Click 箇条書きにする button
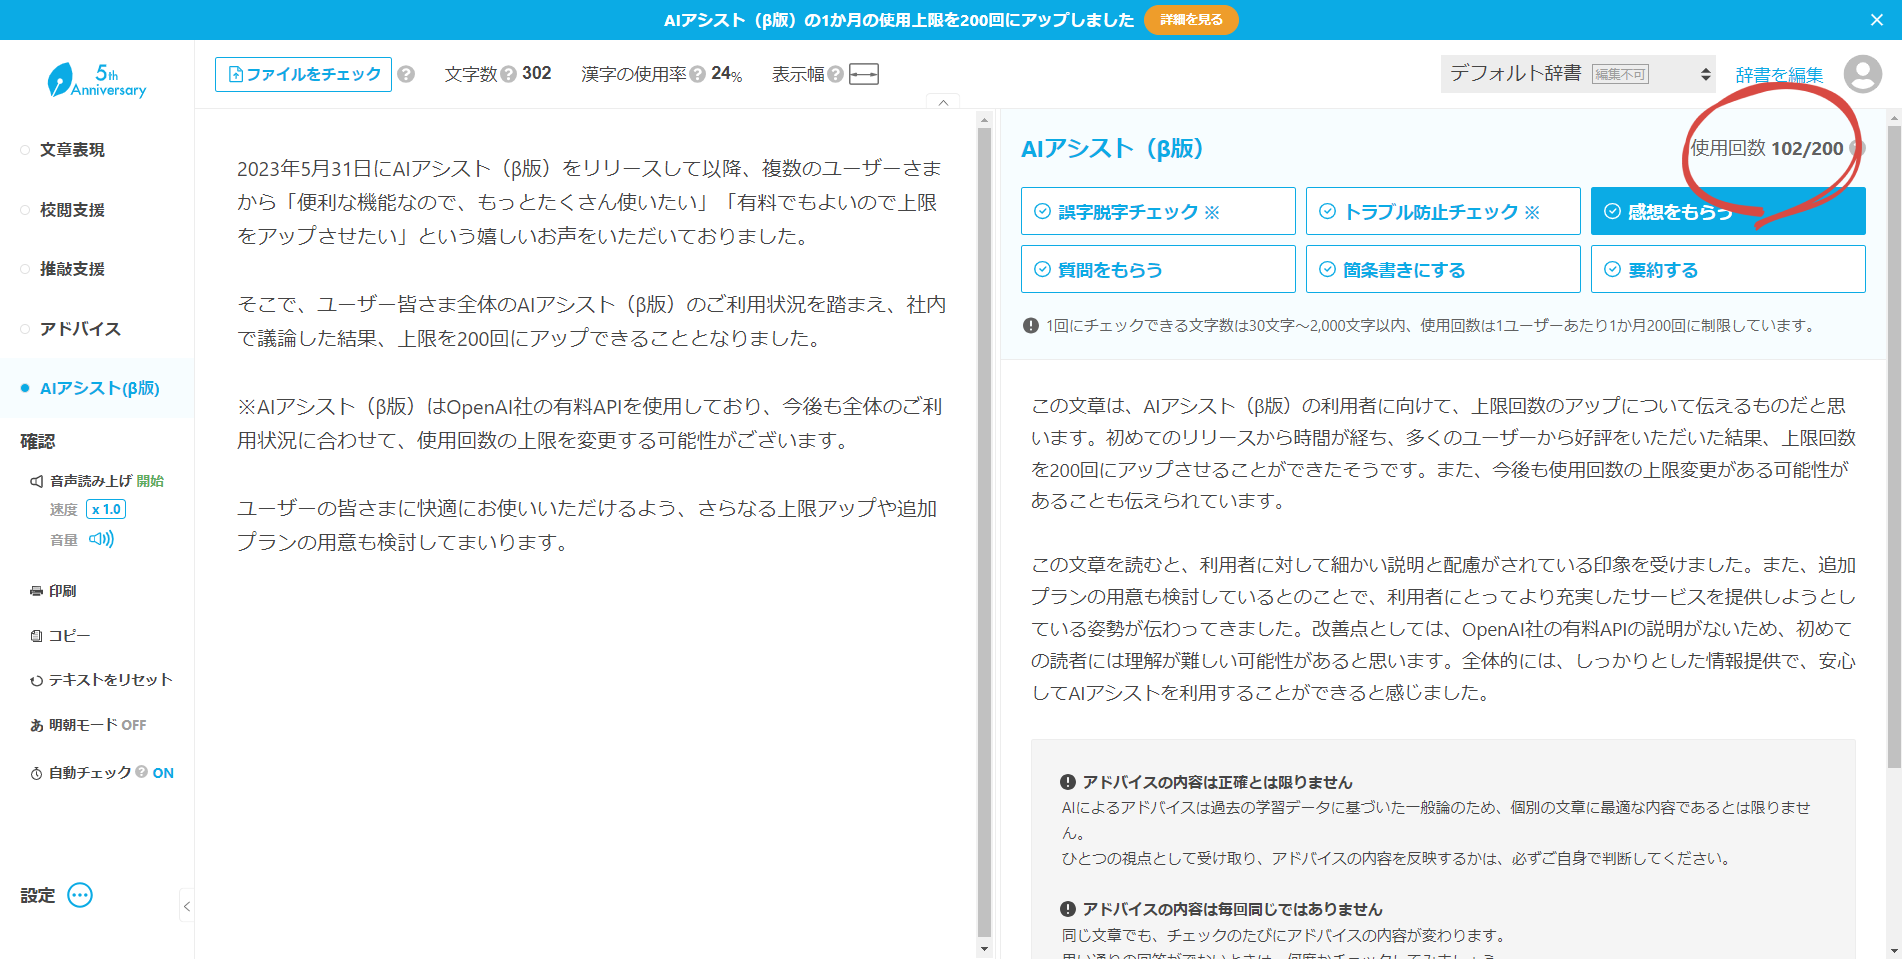This screenshot has width=1902, height=959. coord(1443,269)
